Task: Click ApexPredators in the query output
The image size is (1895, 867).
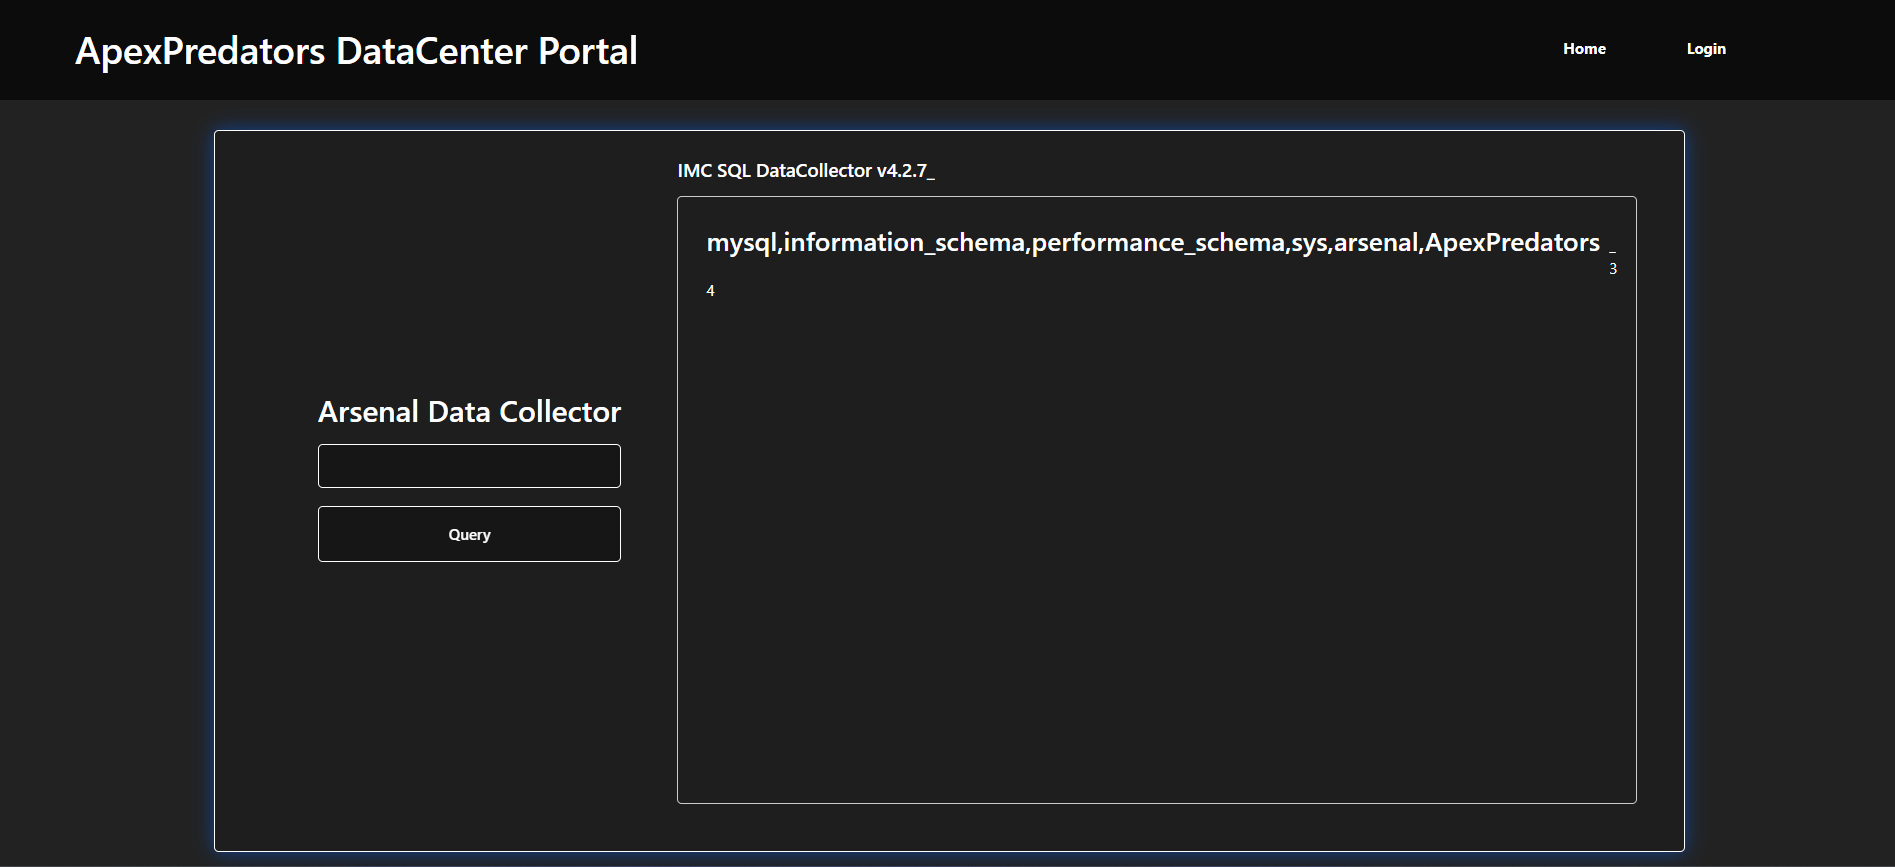Action: coord(1512,243)
